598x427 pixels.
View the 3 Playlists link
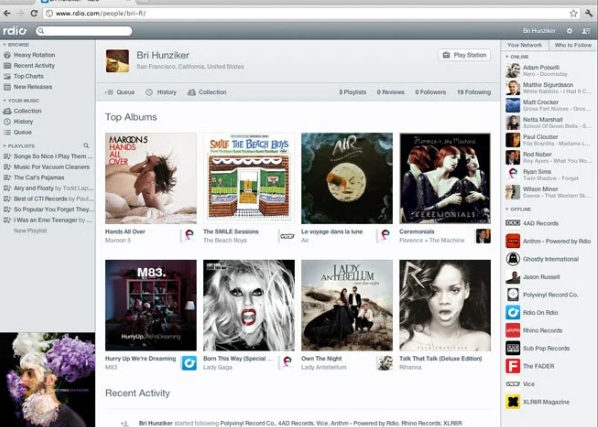(x=352, y=92)
